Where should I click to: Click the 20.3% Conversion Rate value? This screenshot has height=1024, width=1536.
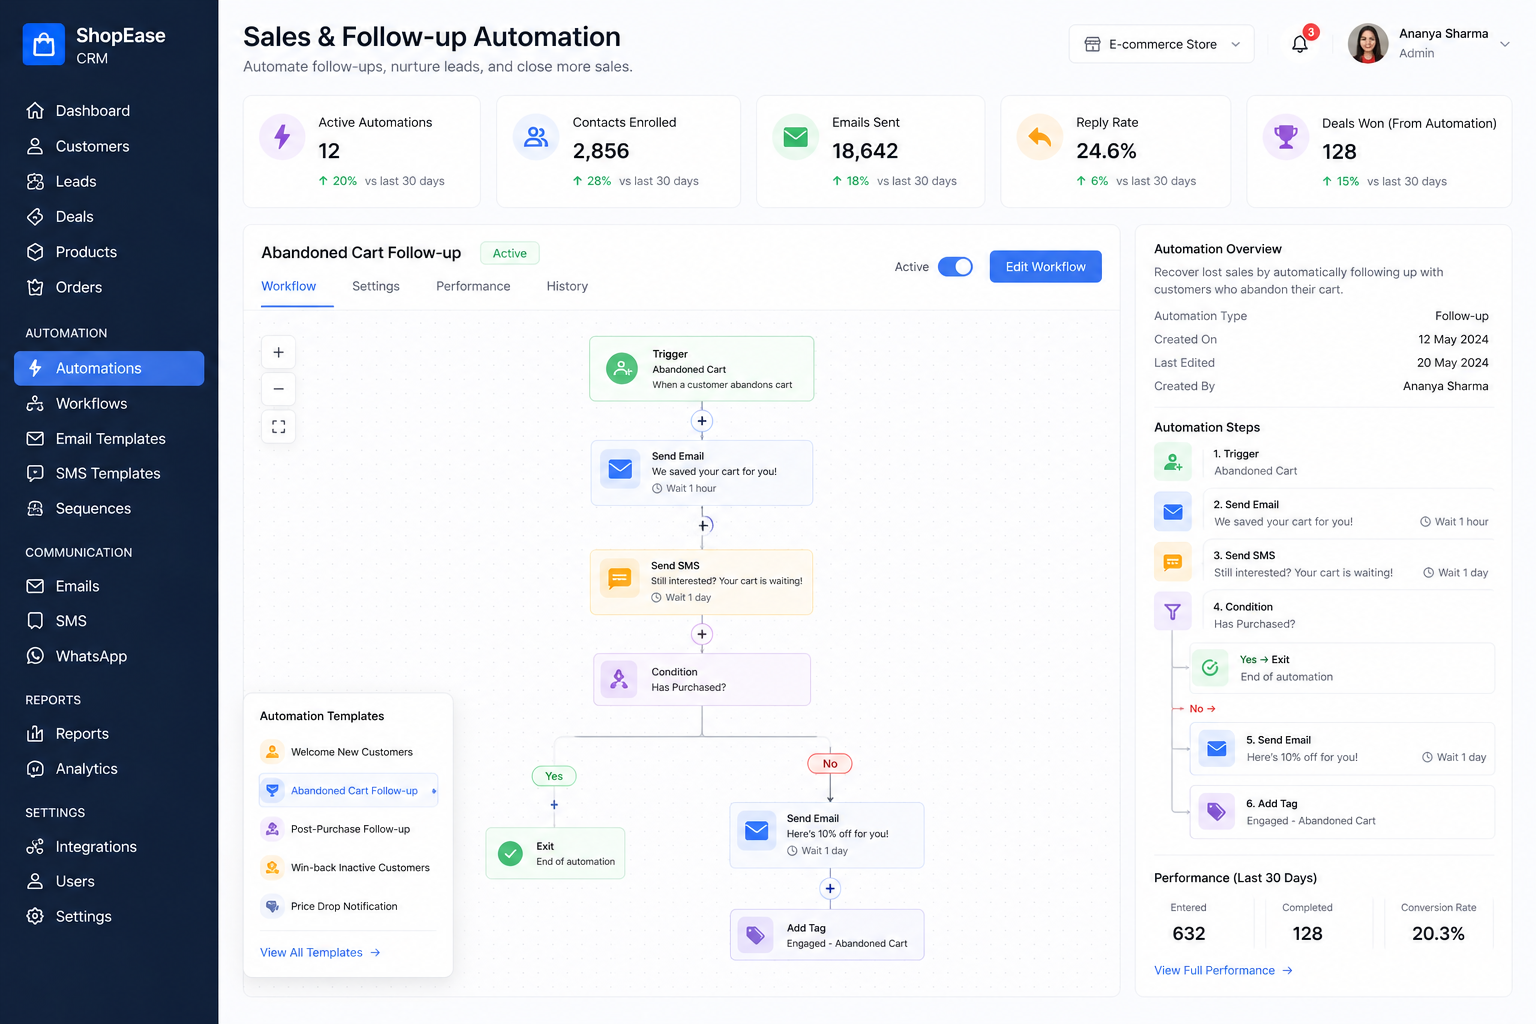click(x=1438, y=934)
